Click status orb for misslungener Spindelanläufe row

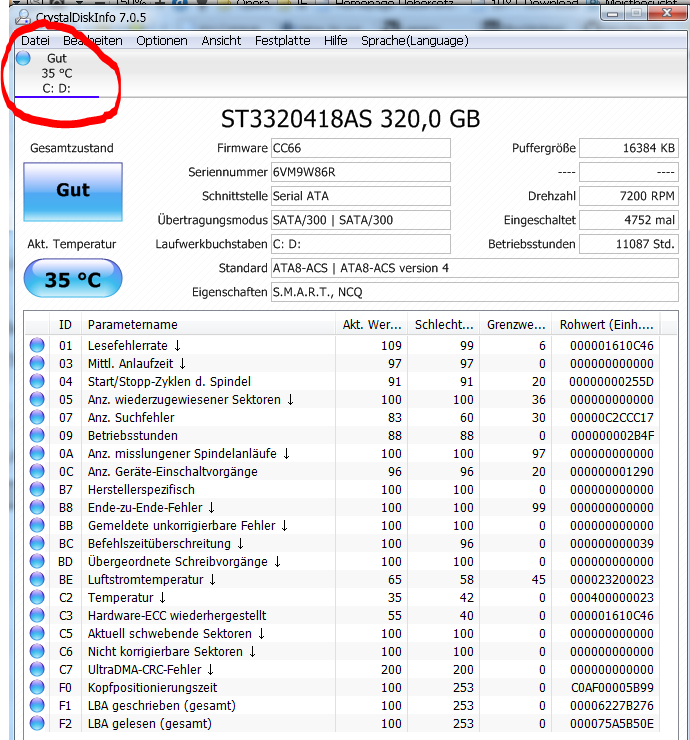pos(37,453)
